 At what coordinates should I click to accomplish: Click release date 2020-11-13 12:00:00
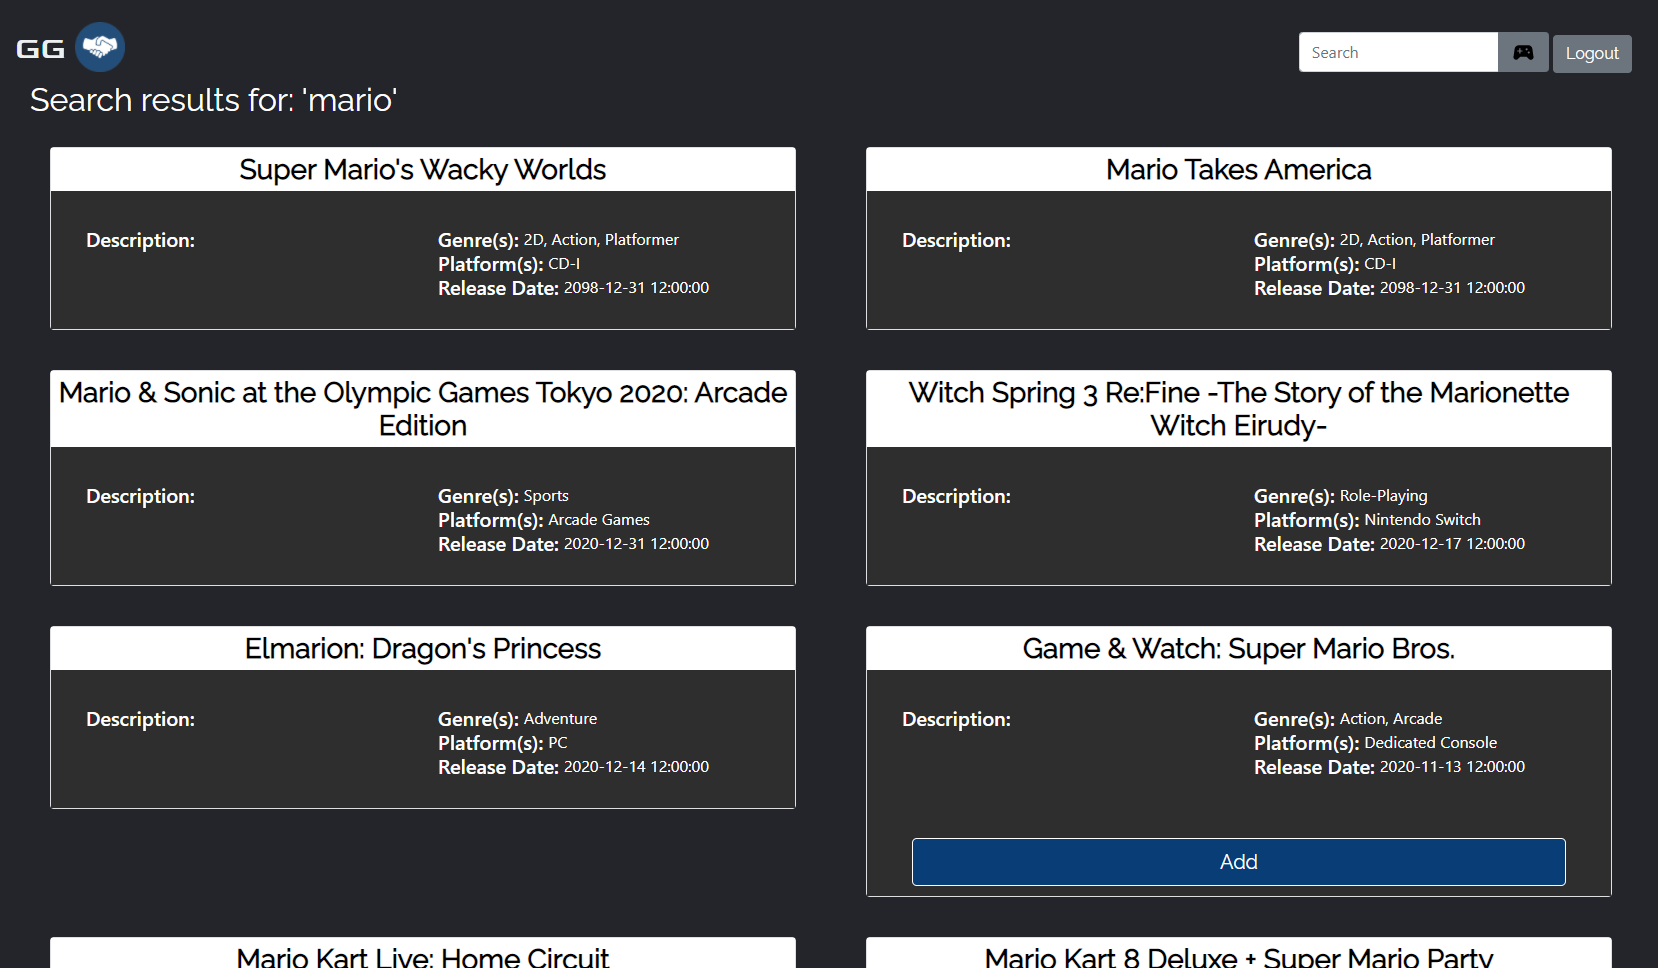[1452, 767]
